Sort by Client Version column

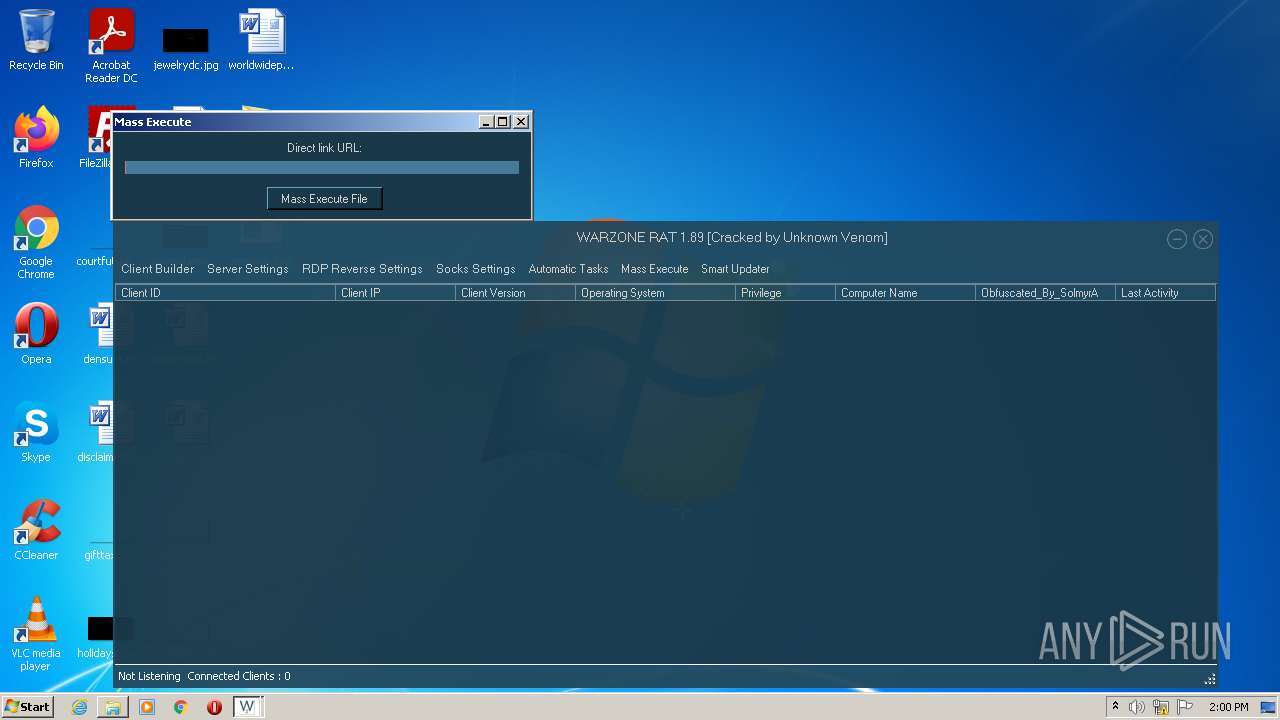(x=516, y=293)
